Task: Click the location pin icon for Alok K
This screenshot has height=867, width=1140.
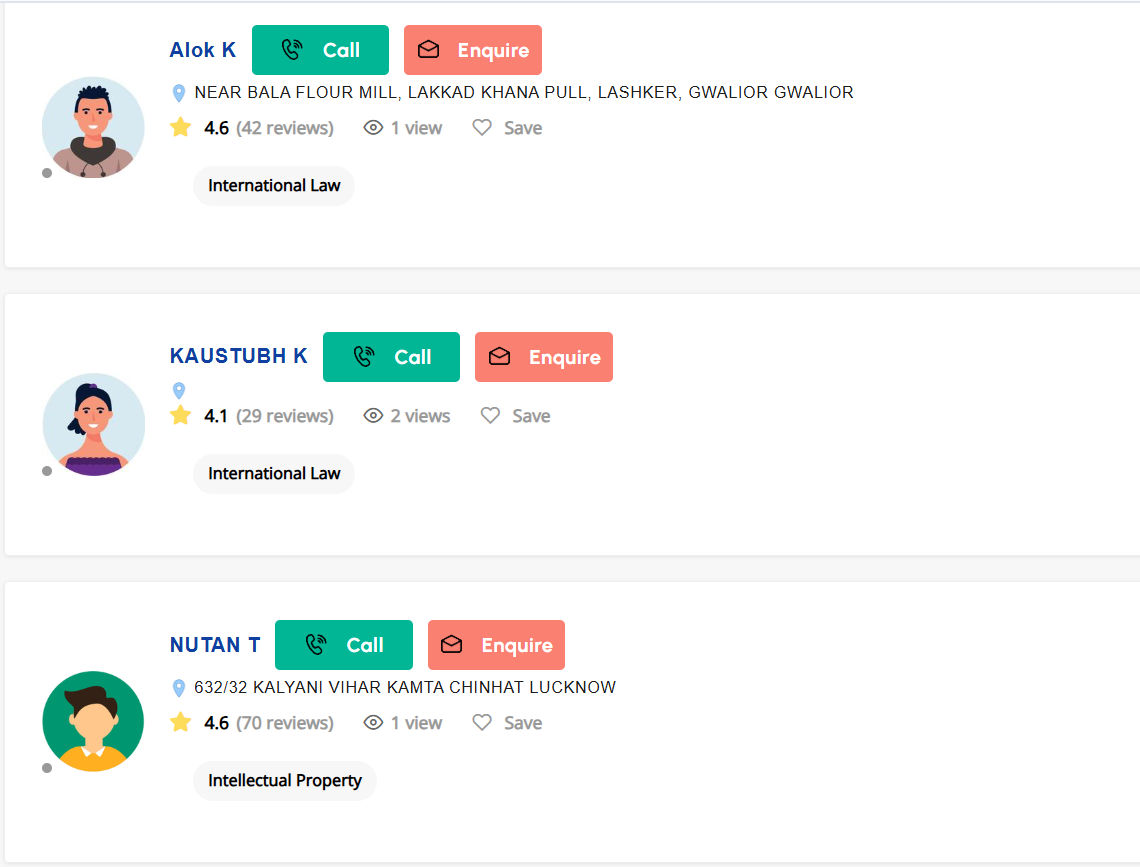Action: (179, 93)
